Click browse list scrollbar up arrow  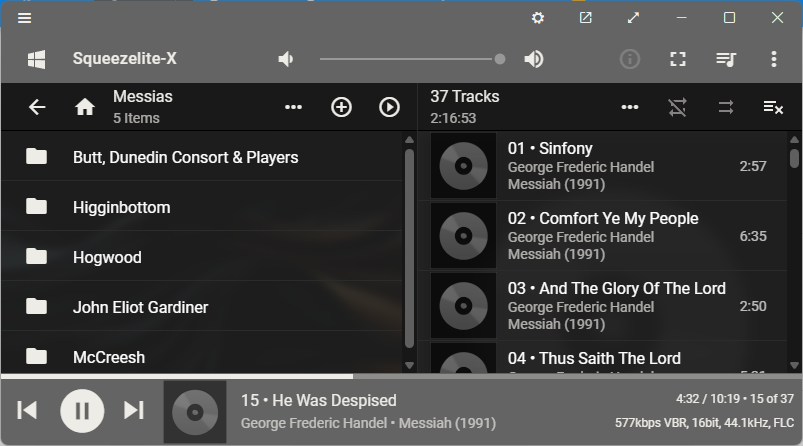point(409,140)
